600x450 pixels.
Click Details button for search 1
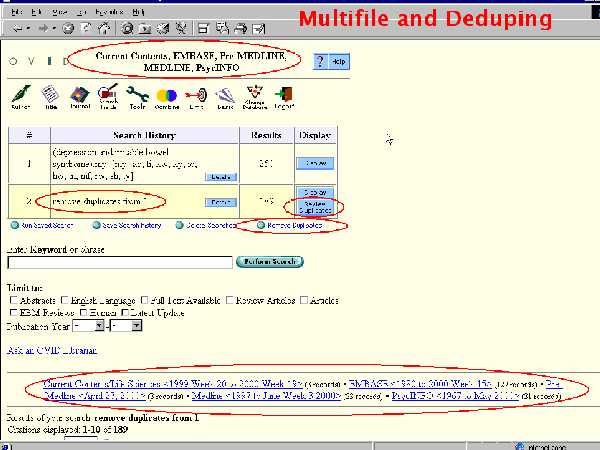[x=221, y=177]
